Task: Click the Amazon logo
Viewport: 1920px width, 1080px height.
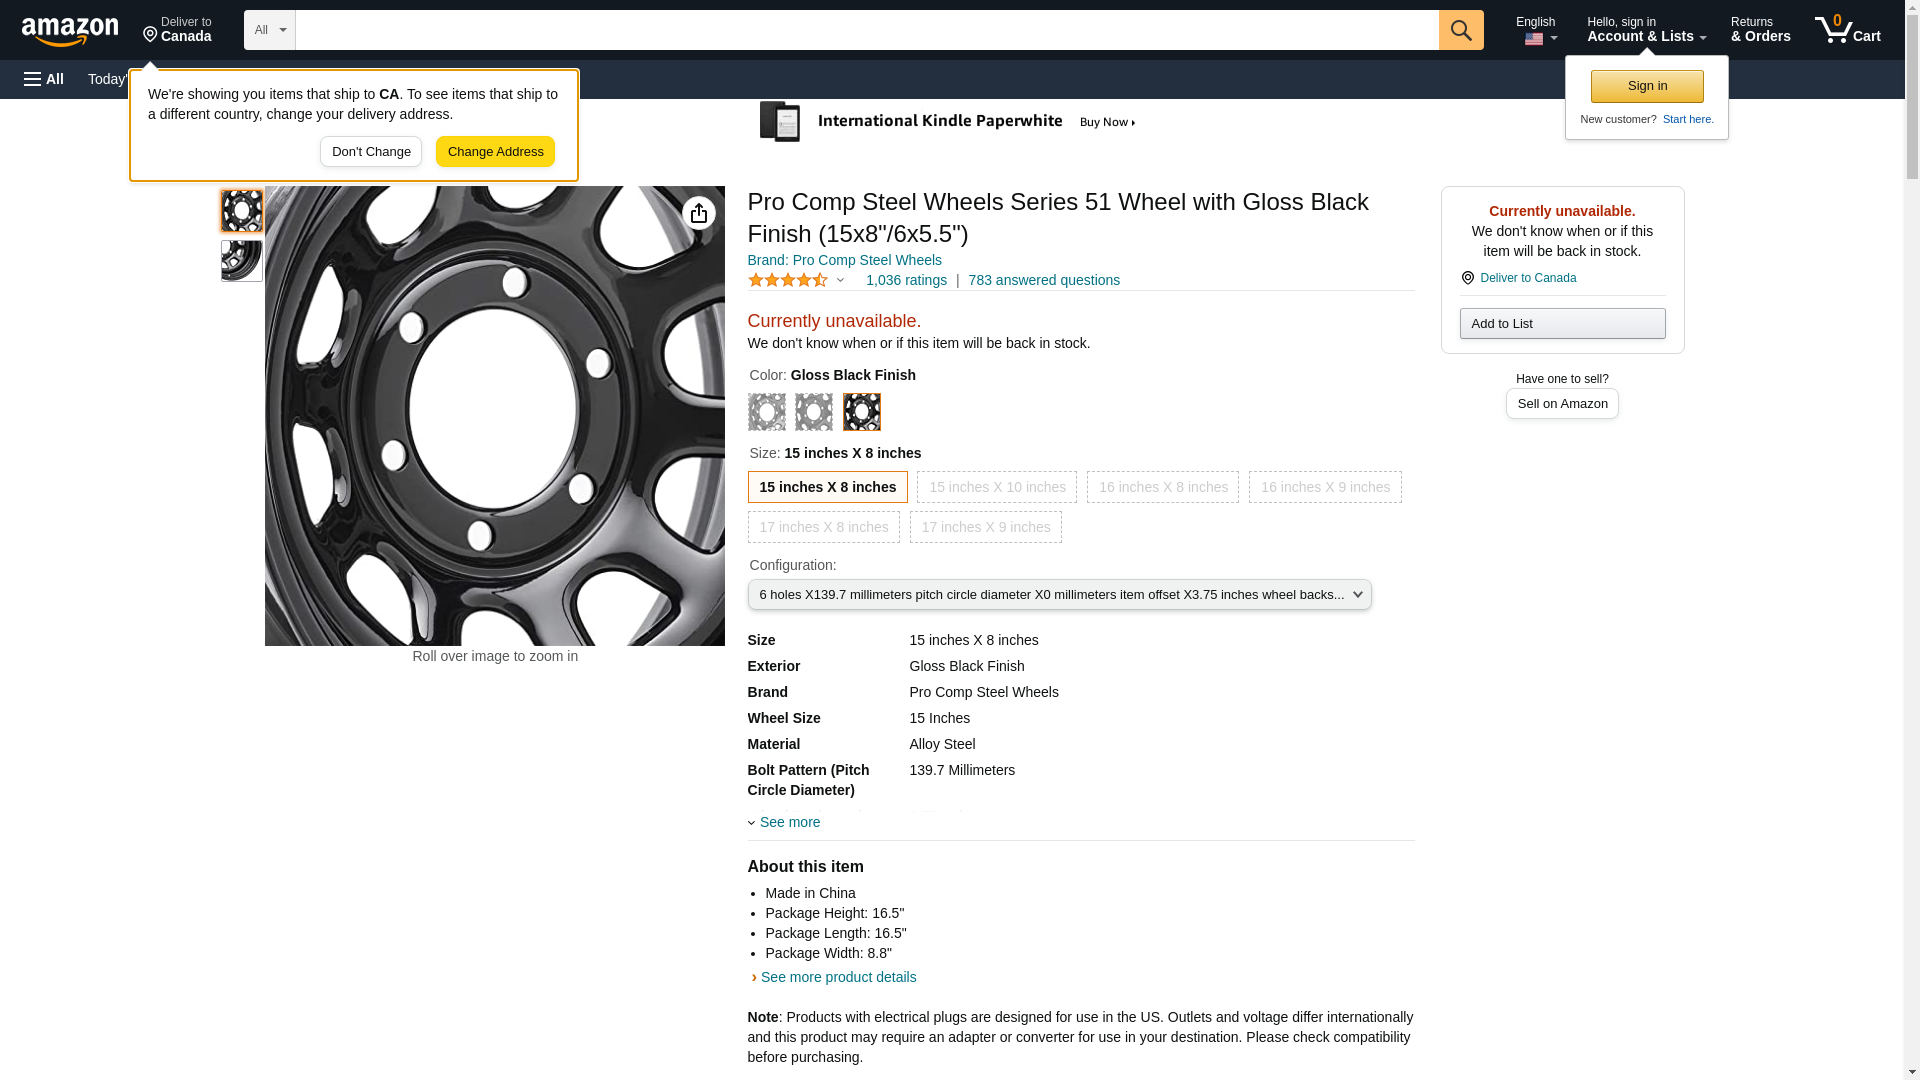Action: tap(70, 31)
